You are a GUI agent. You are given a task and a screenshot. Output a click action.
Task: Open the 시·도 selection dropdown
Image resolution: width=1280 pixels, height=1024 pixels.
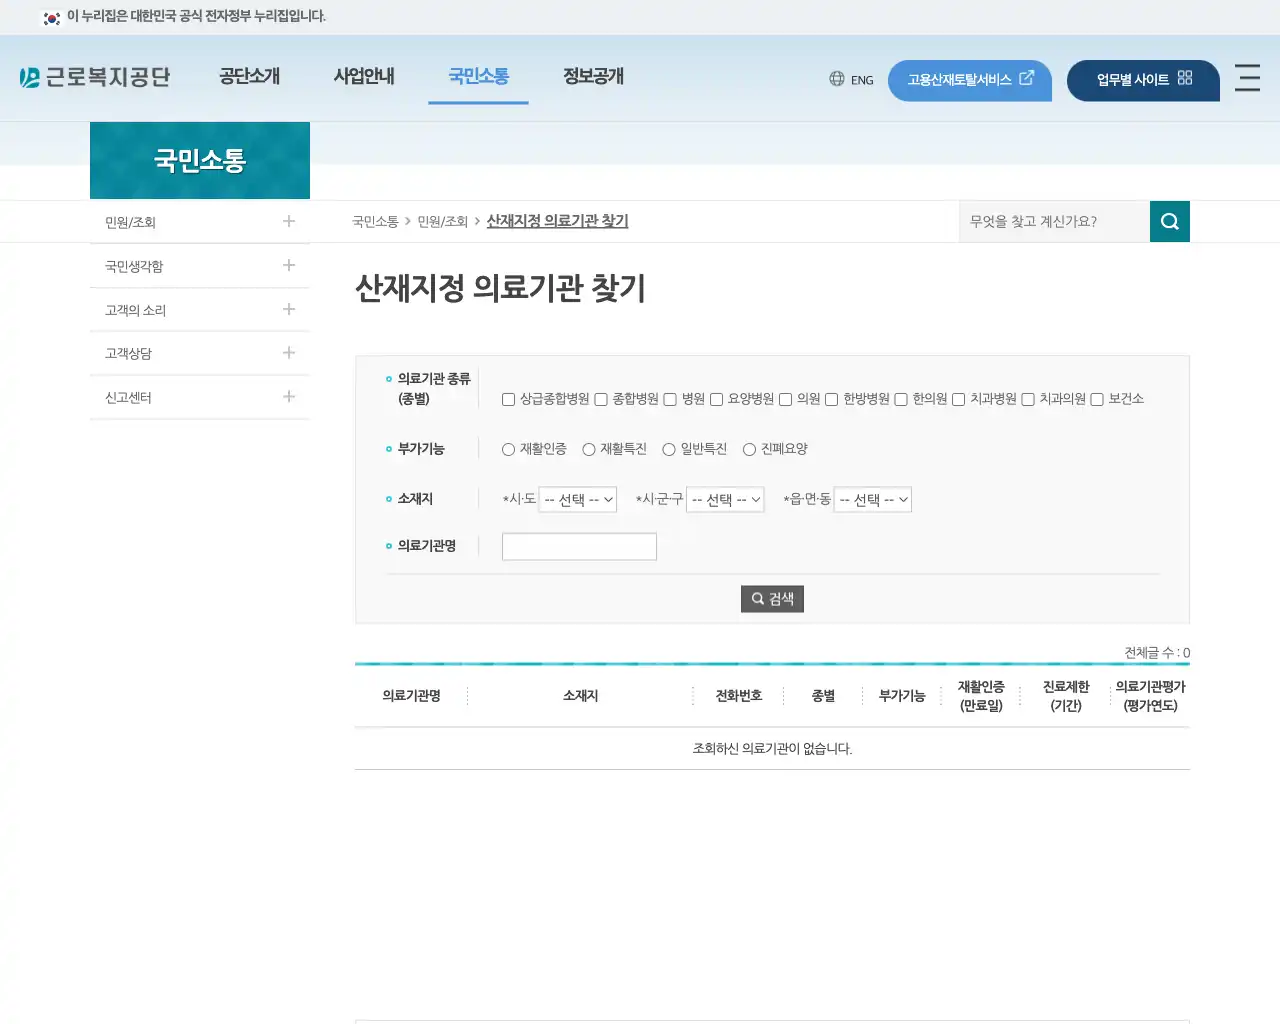point(577,499)
